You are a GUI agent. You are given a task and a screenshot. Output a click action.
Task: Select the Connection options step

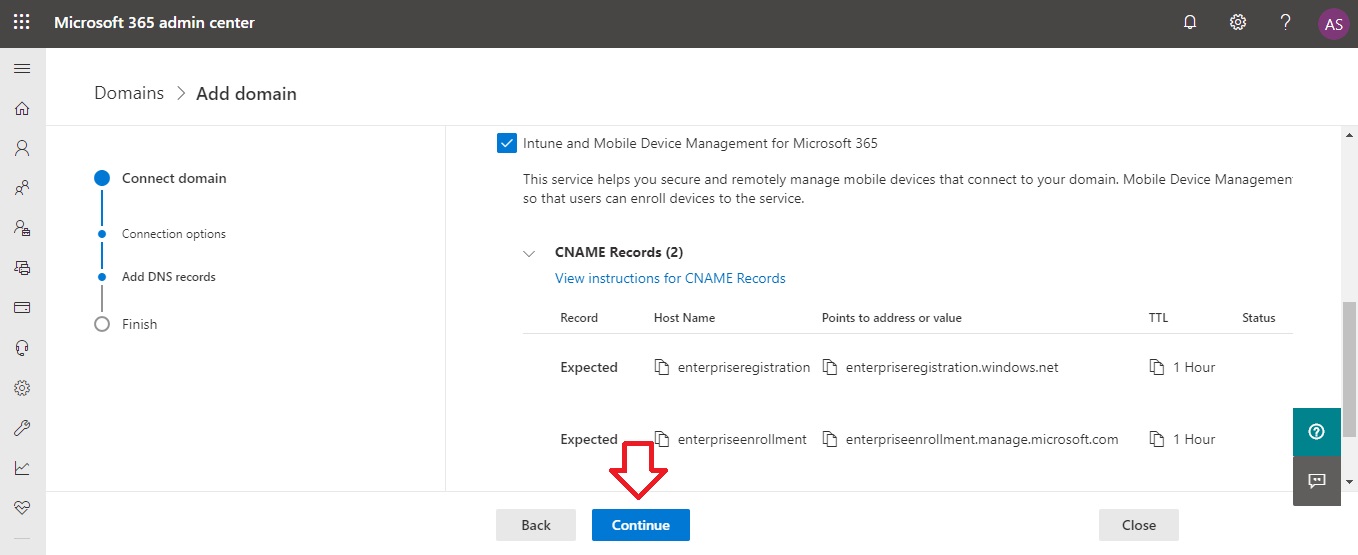click(x=174, y=234)
